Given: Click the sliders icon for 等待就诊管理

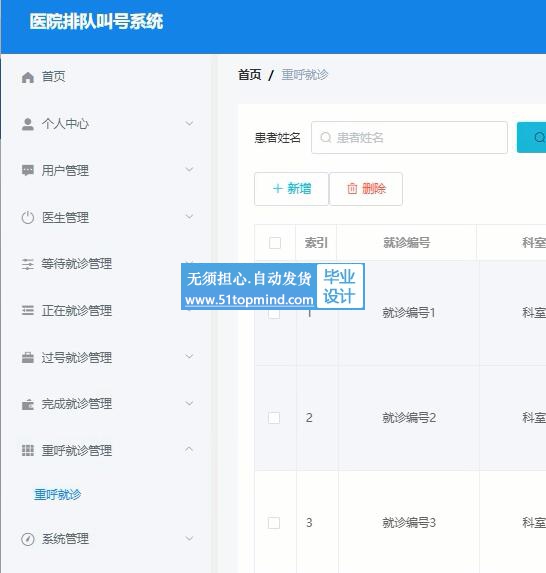Looking at the screenshot, I should [x=28, y=264].
